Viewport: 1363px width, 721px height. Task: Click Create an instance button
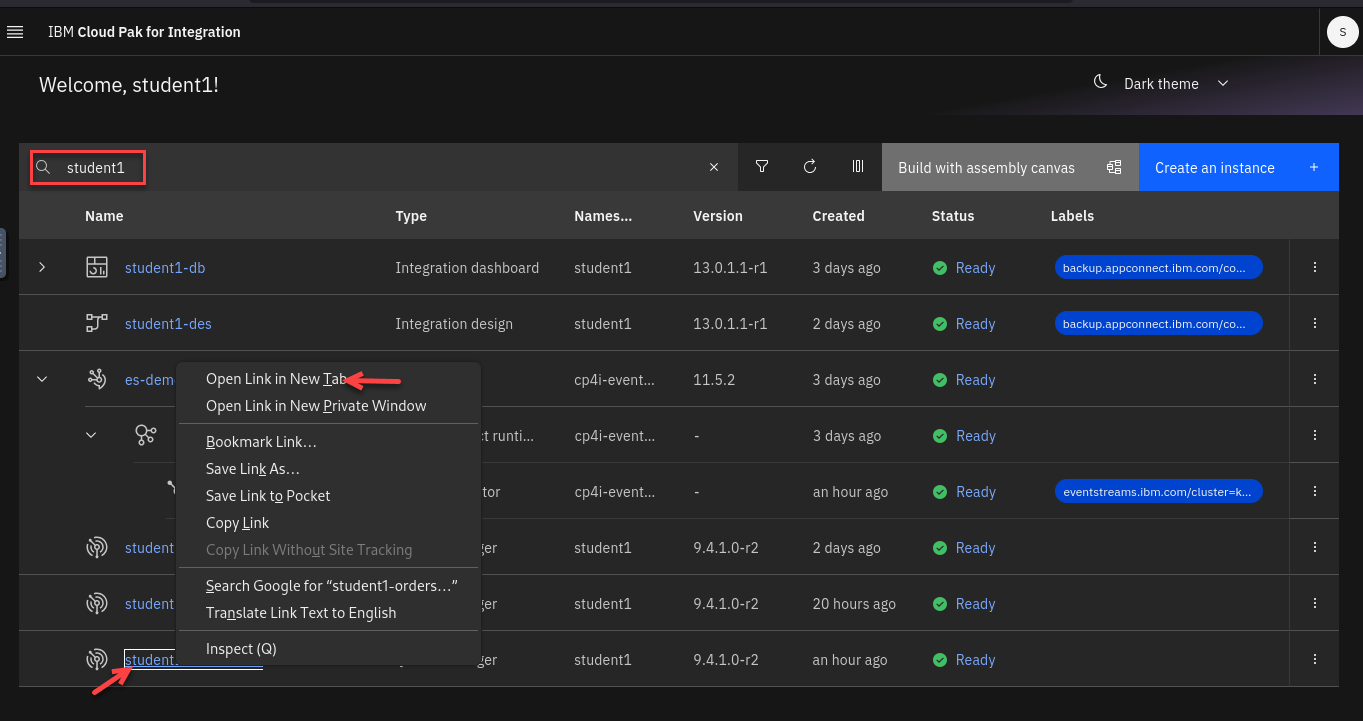coord(1237,167)
